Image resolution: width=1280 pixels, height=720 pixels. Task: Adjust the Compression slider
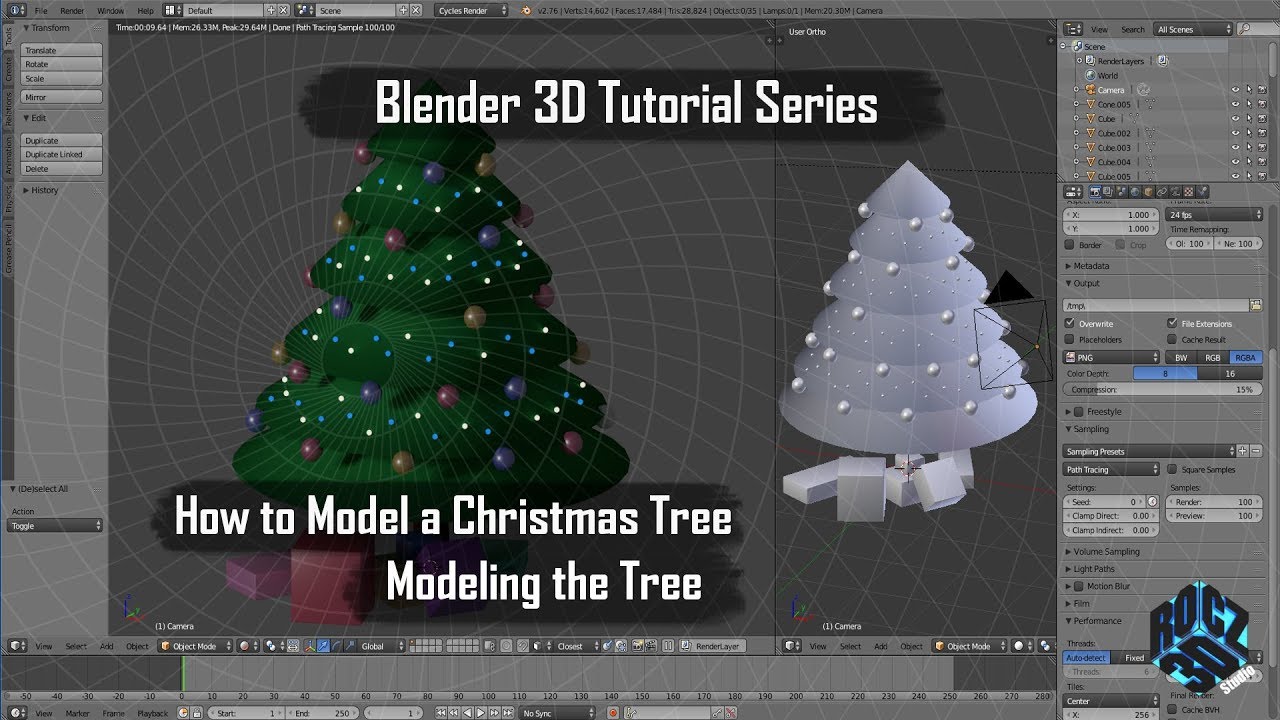1163,390
